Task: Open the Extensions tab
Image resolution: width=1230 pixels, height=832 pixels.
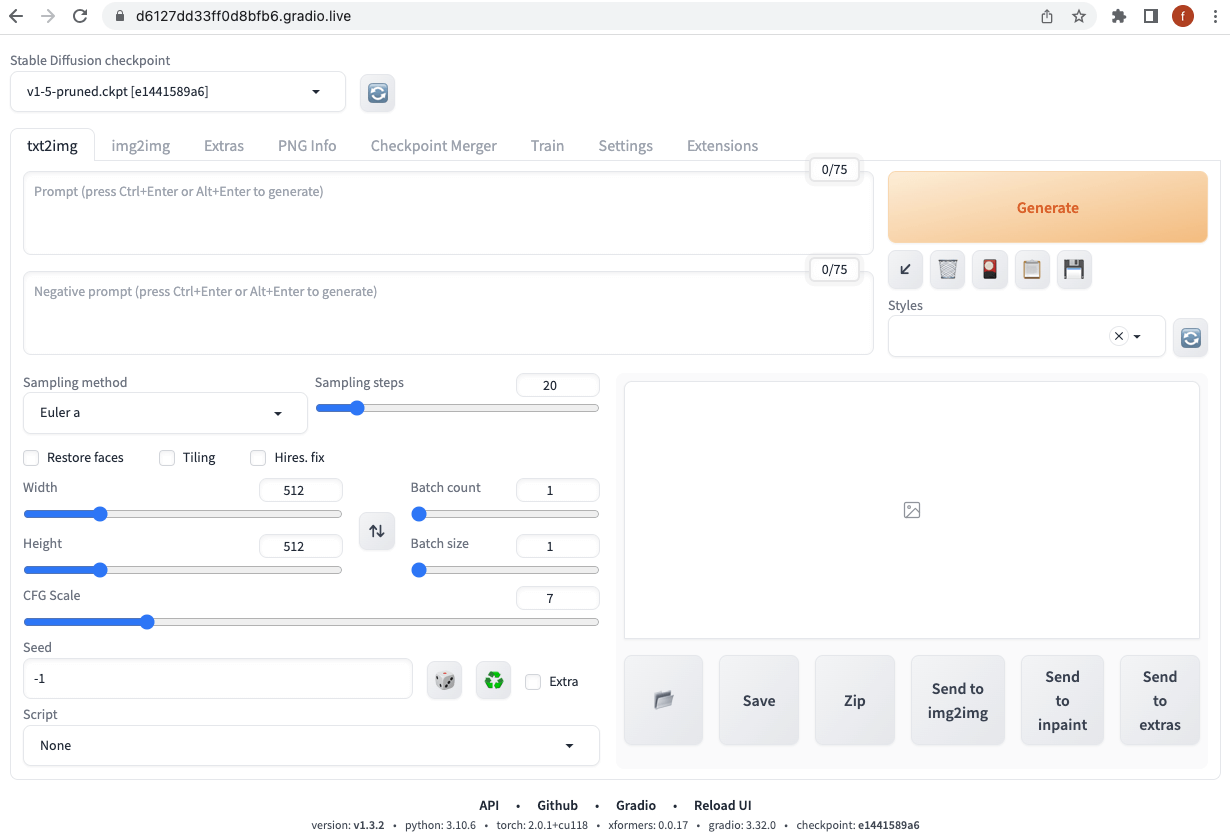Action: [x=722, y=146]
